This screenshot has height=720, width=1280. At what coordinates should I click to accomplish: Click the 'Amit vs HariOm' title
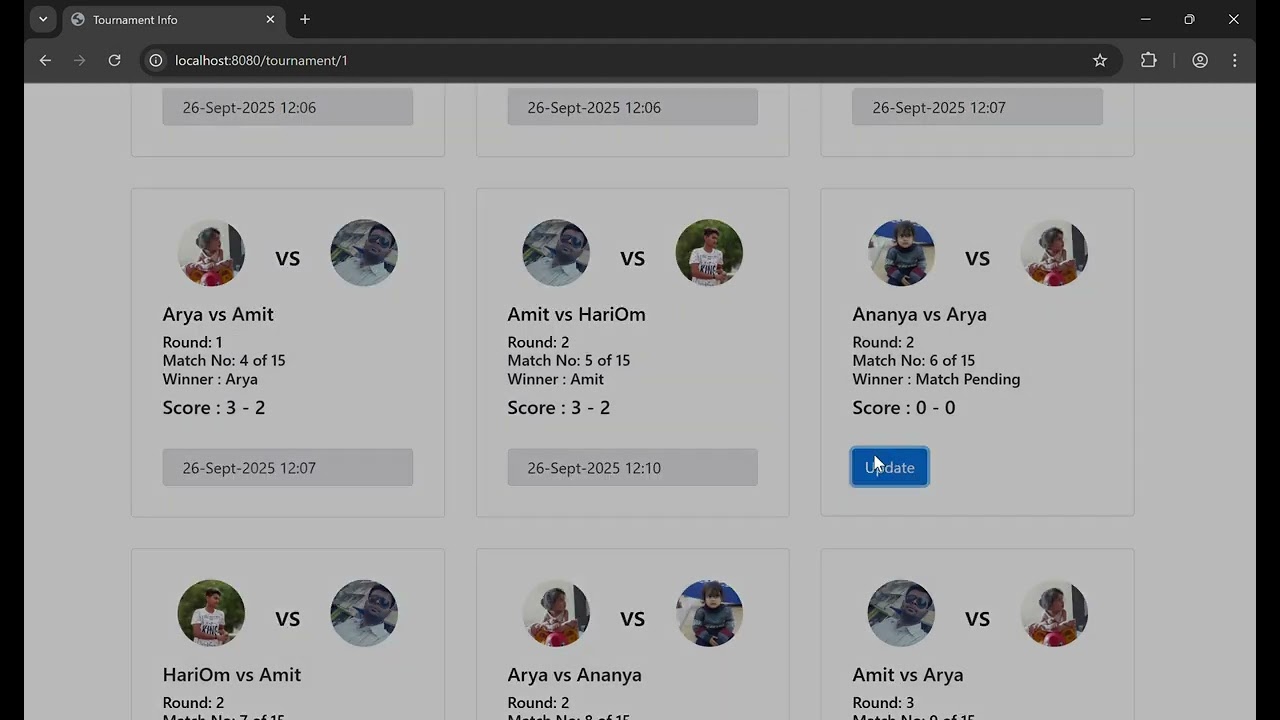point(576,314)
